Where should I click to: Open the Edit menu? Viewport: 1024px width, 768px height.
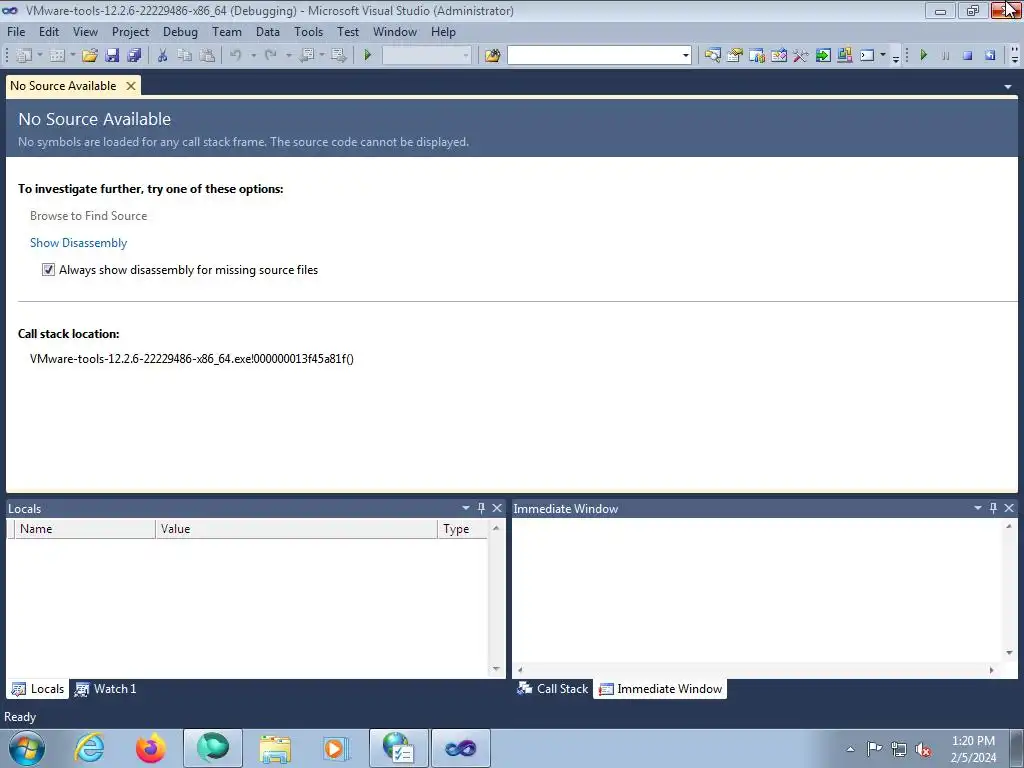point(48,31)
